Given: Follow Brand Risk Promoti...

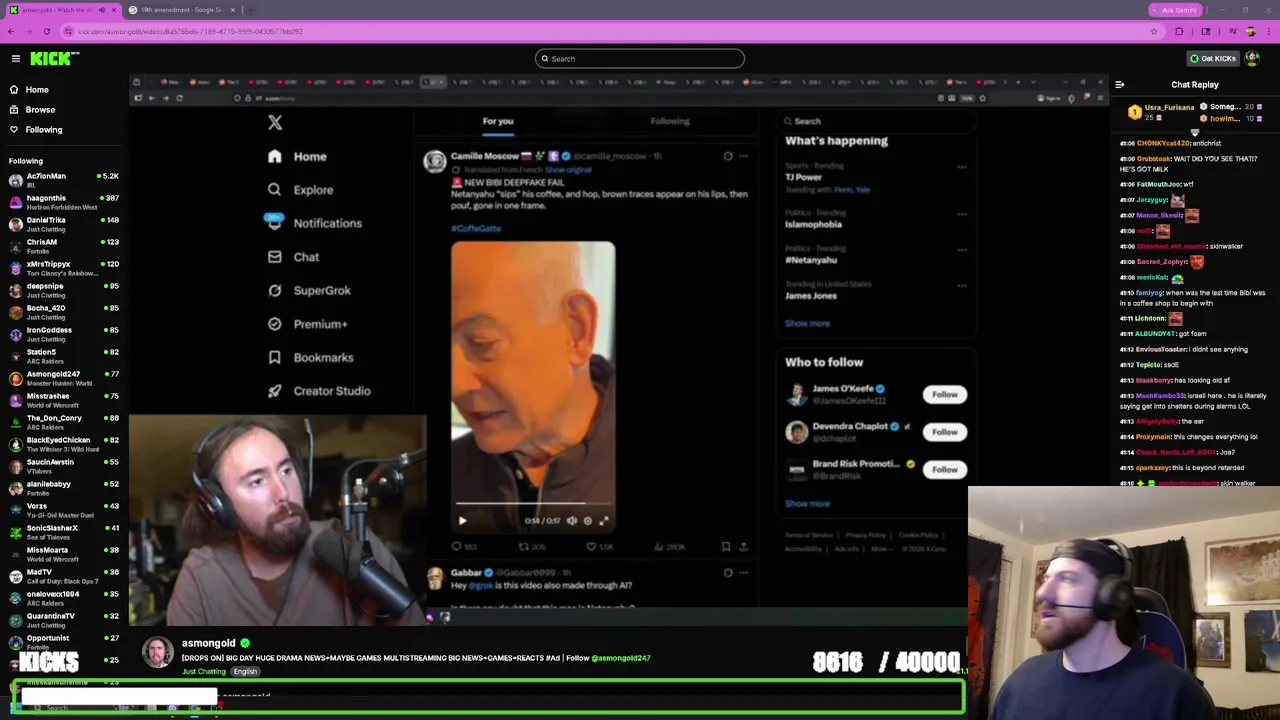Looking at the screenshot, I should [x=944, y=469].
